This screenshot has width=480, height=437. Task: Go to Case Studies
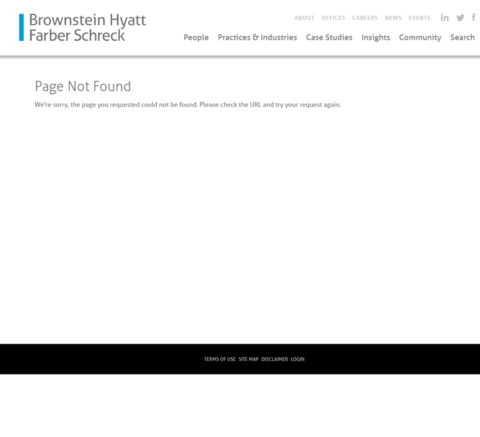click(x=329, y=37)
